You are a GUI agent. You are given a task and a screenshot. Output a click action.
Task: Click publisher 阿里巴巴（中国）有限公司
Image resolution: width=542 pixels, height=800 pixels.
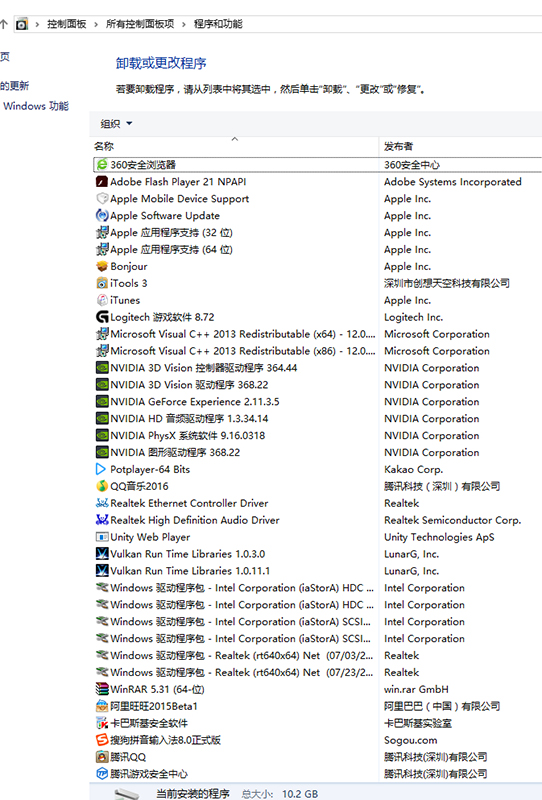[x=442, y=706]
